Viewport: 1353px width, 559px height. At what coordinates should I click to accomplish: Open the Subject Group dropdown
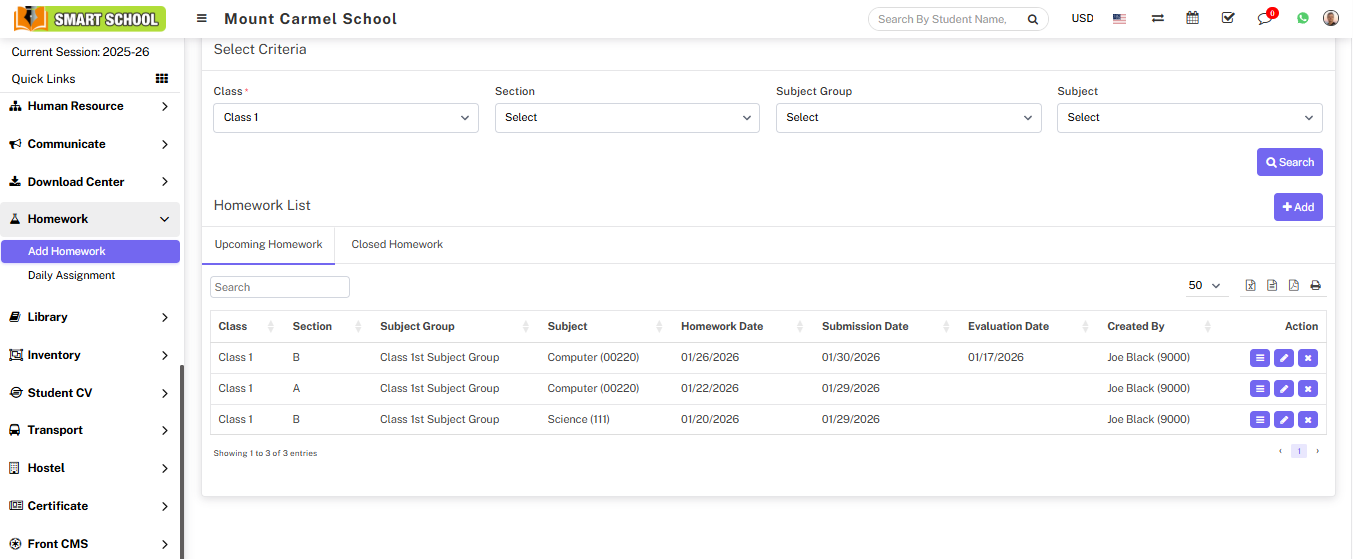click(908, 118)
